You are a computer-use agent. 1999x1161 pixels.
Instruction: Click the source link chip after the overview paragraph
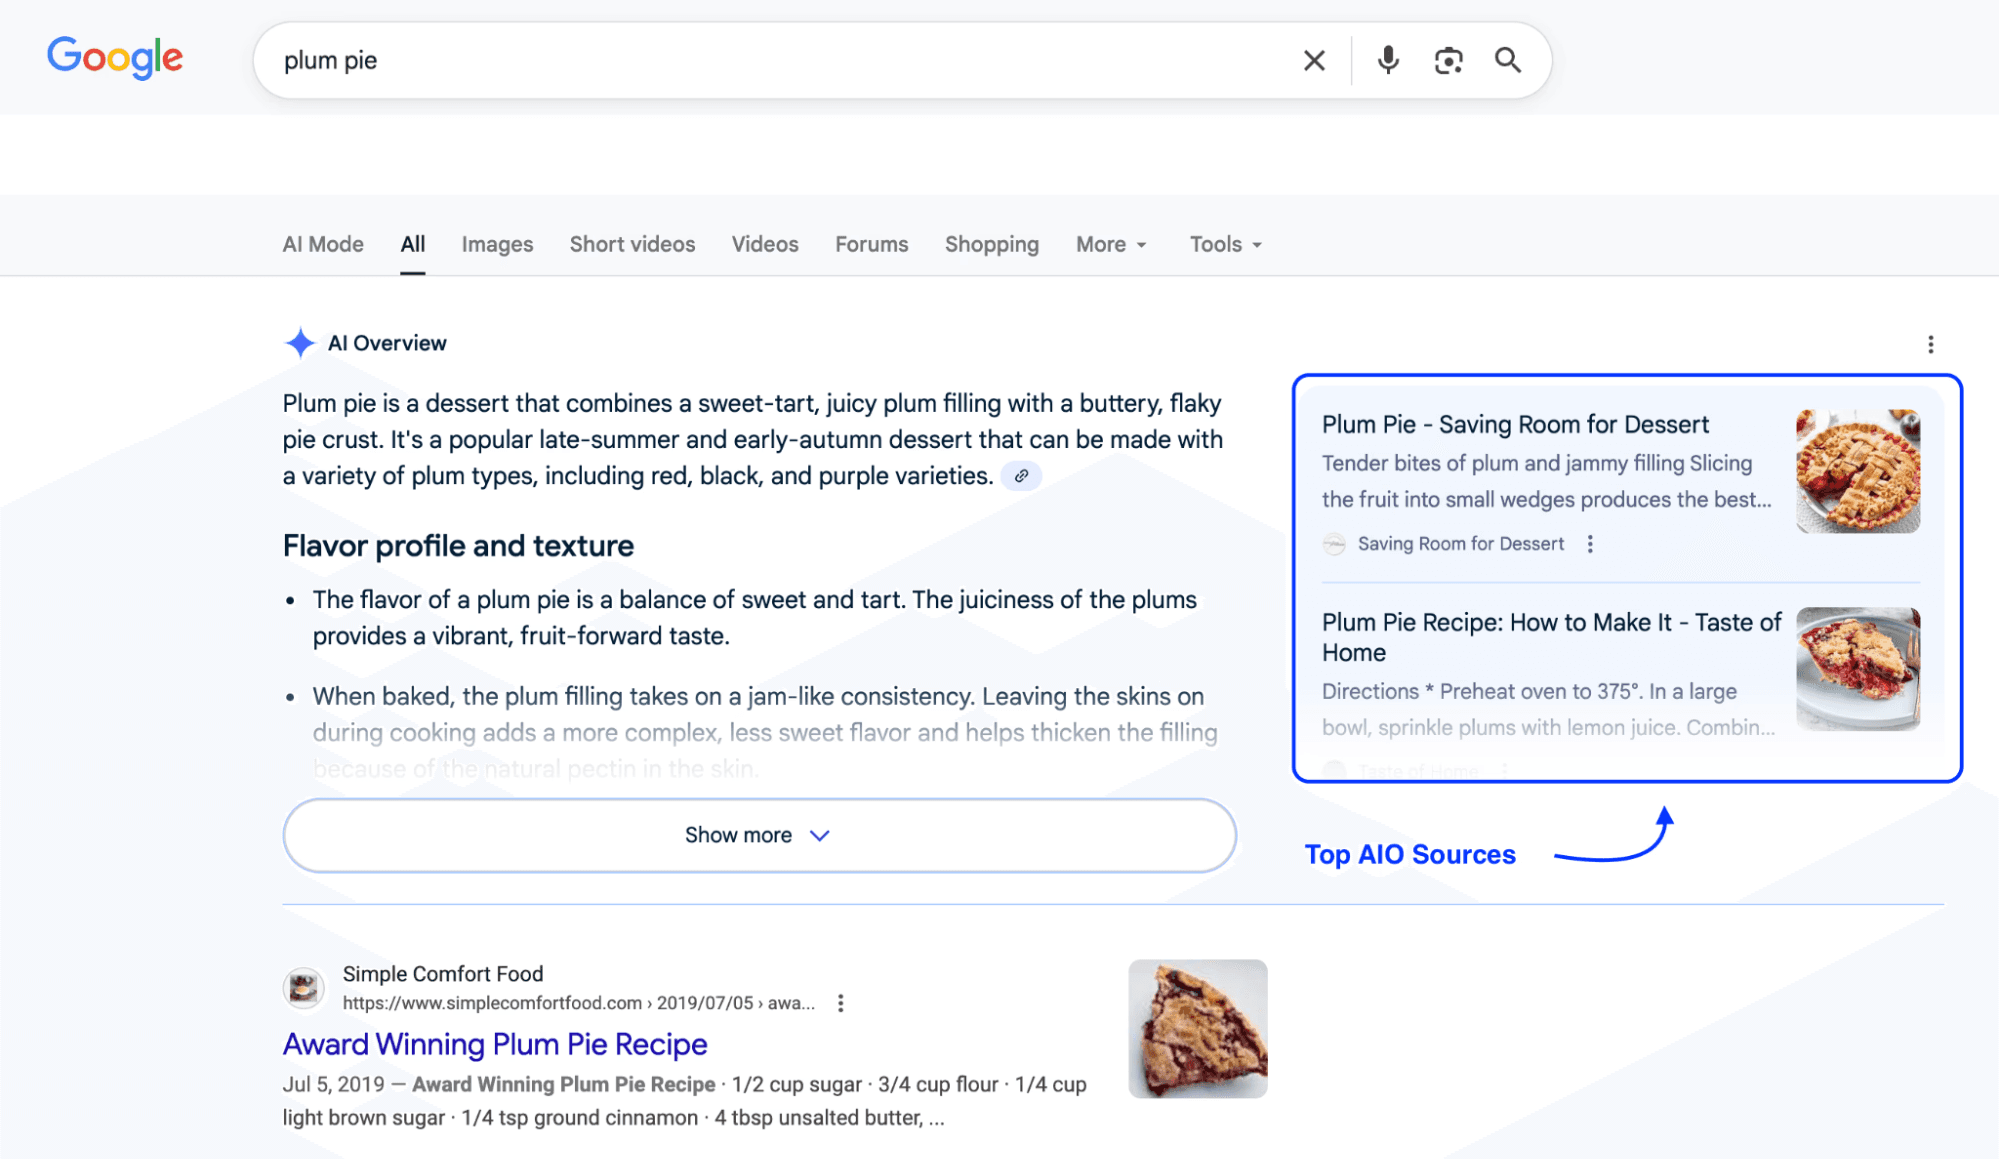tap(1021, 476)
